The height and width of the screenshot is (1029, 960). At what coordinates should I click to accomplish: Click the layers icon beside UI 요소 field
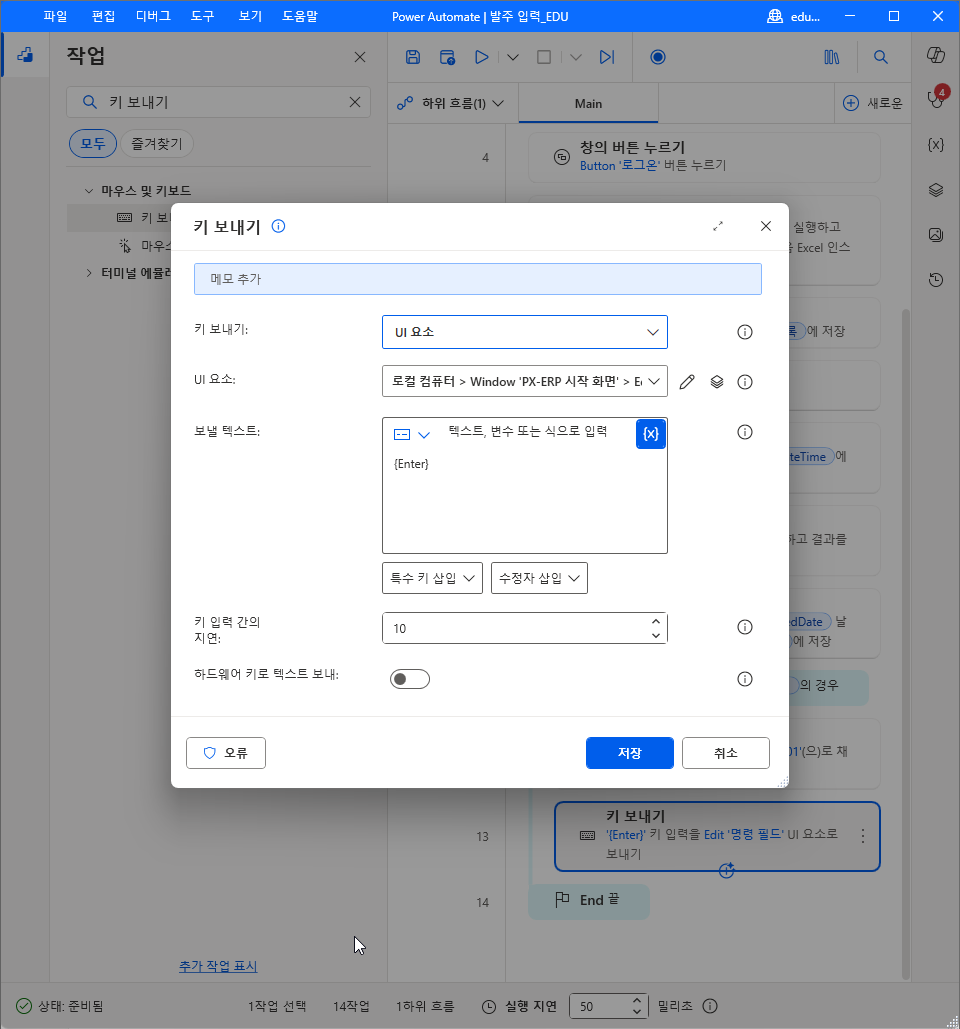pyautogui.click(x=717, y=382)
